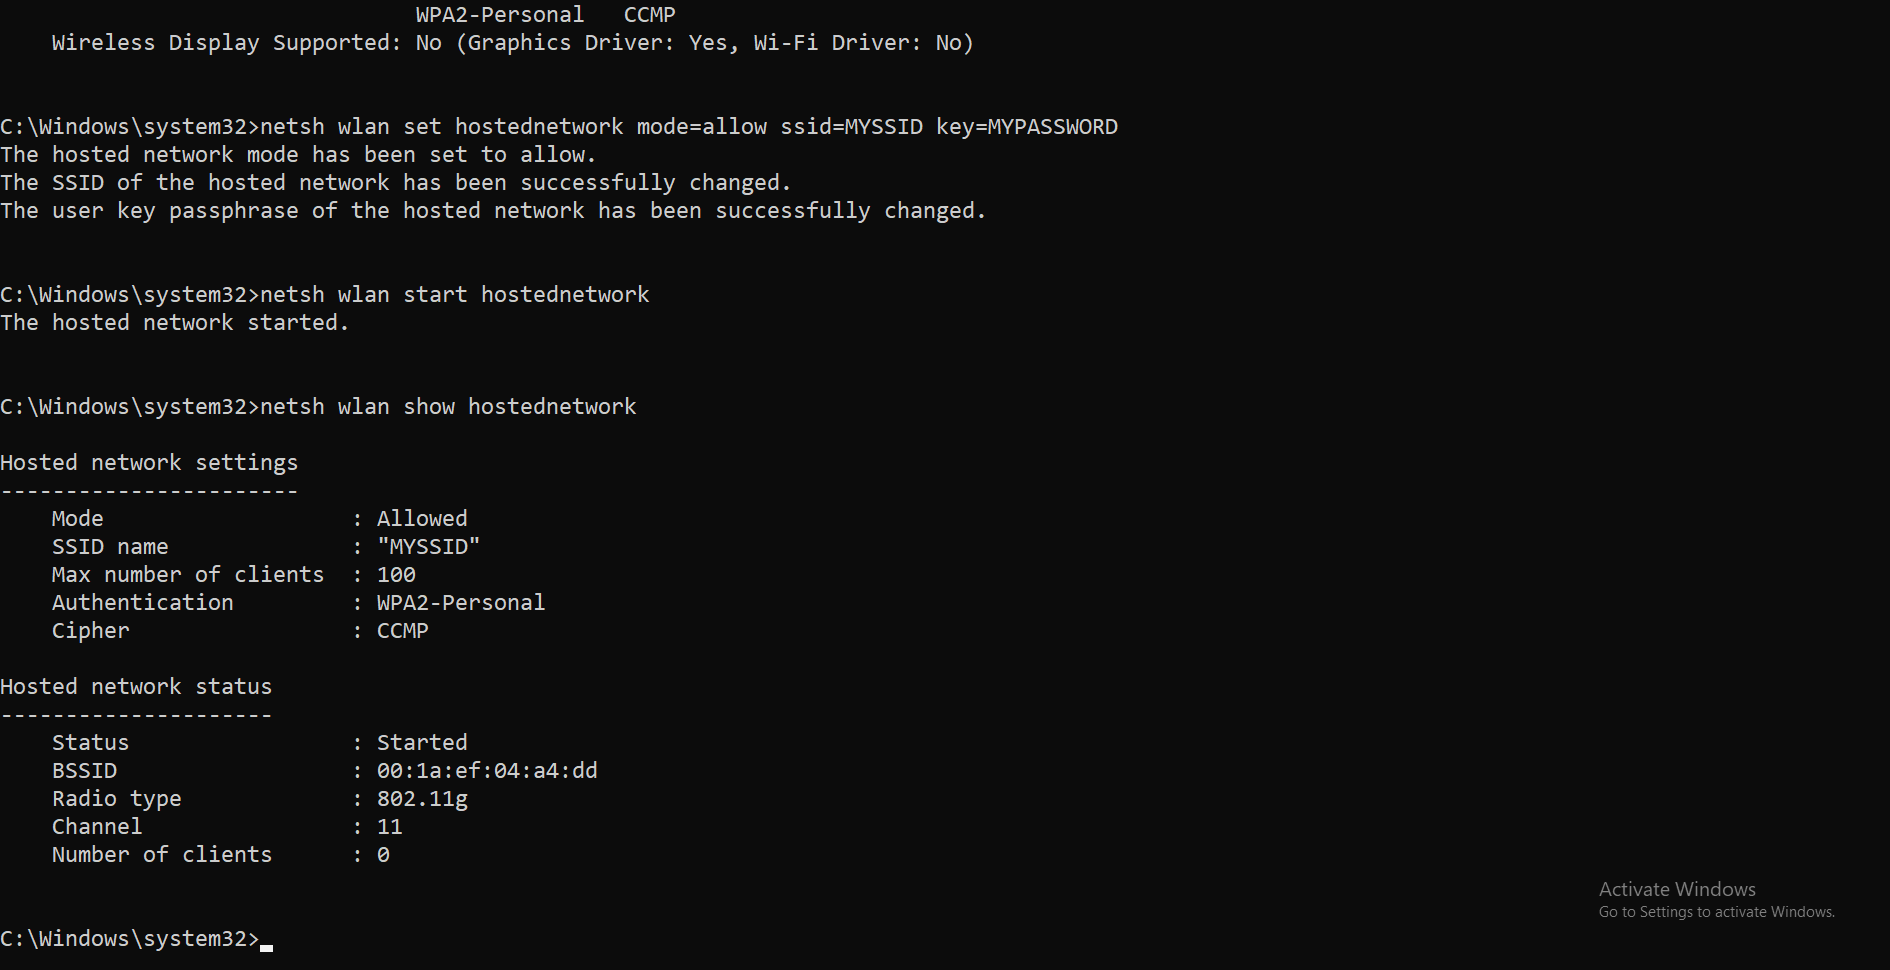Click the Max number of clients value 100
The image size is (1890, 970).
396,575
